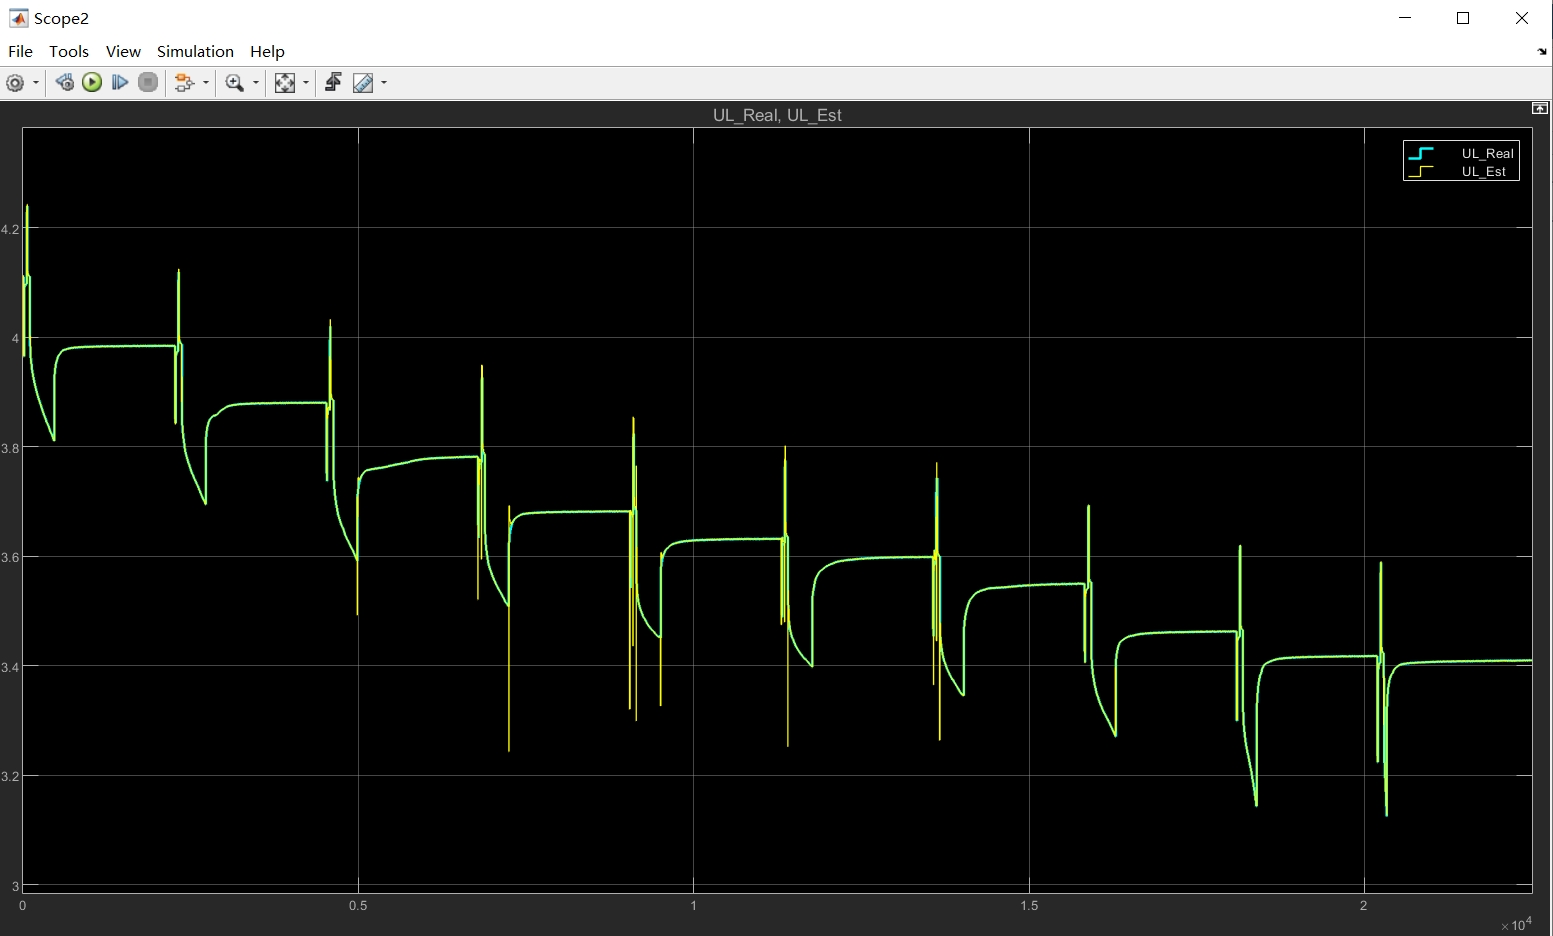Select the Zoom magnifier tool

click(x=235, y=83)
